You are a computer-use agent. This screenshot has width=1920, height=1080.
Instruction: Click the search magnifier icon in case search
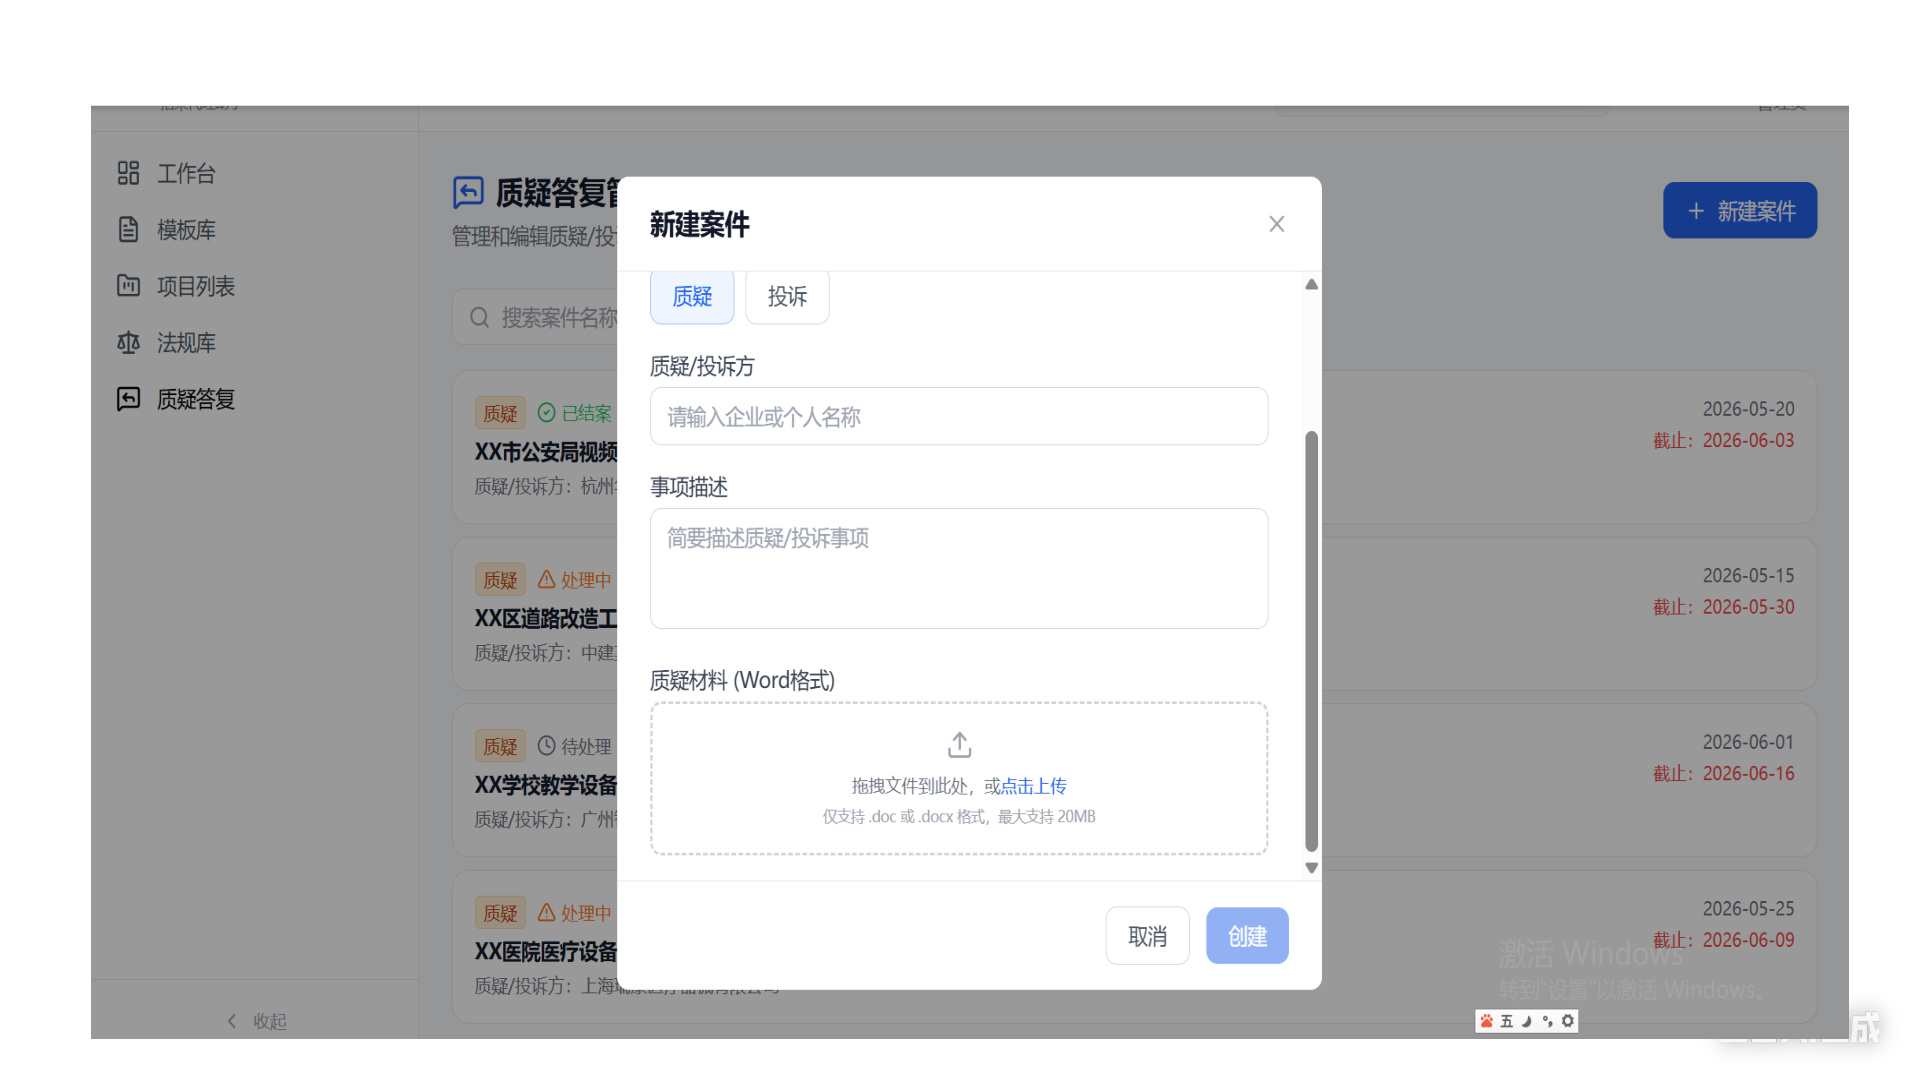(x=479, y=318)
